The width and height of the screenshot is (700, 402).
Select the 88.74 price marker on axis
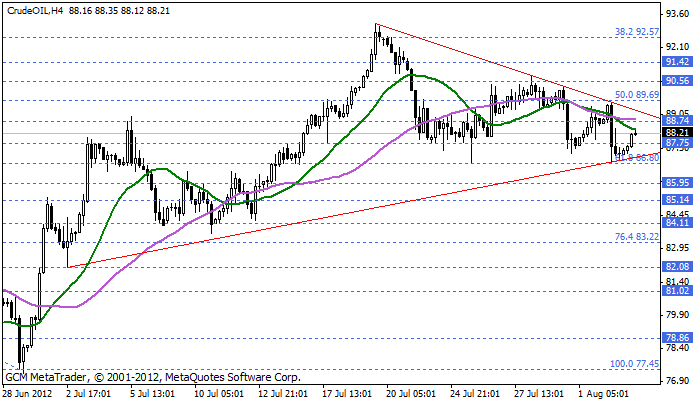click(678, 120)
